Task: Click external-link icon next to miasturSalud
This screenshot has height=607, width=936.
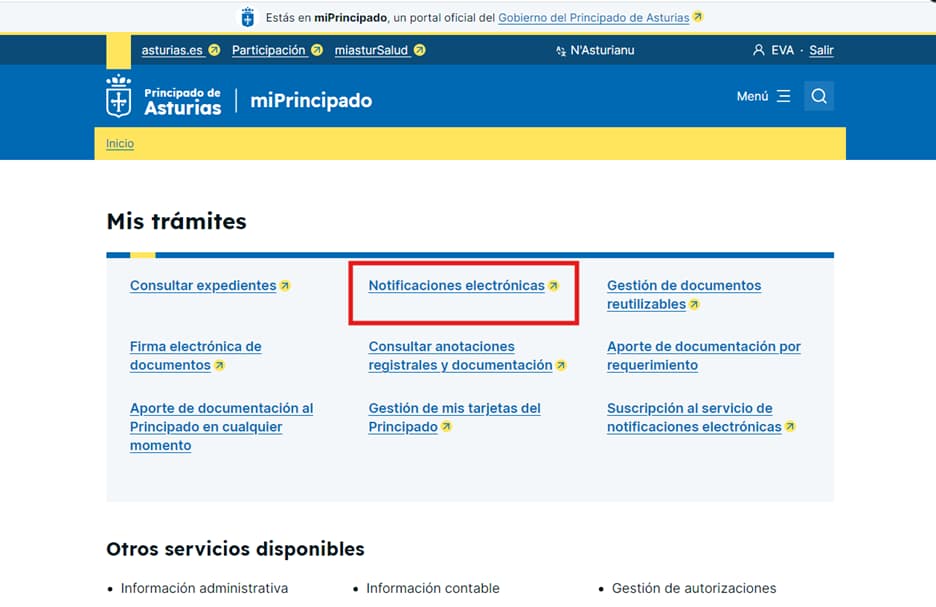Action: click(x=420, y=50)
